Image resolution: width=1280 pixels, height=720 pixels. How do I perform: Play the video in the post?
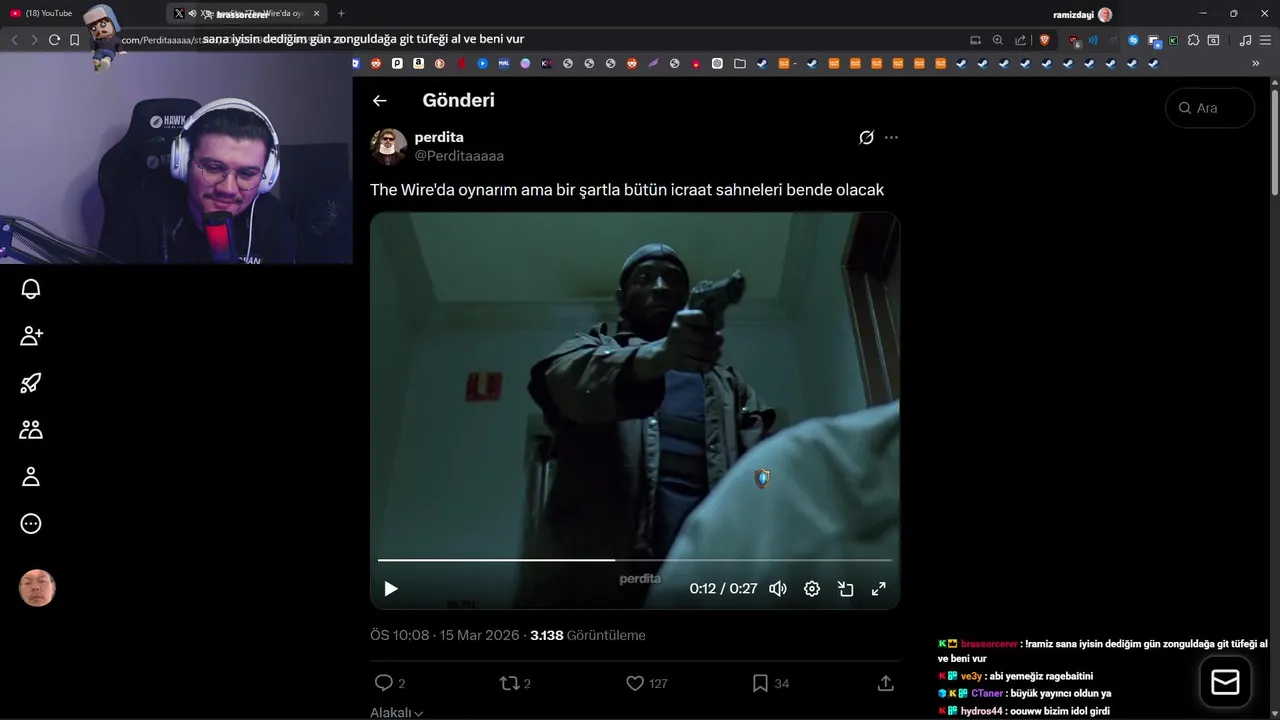pyautogui.click(x=391, y=589)
